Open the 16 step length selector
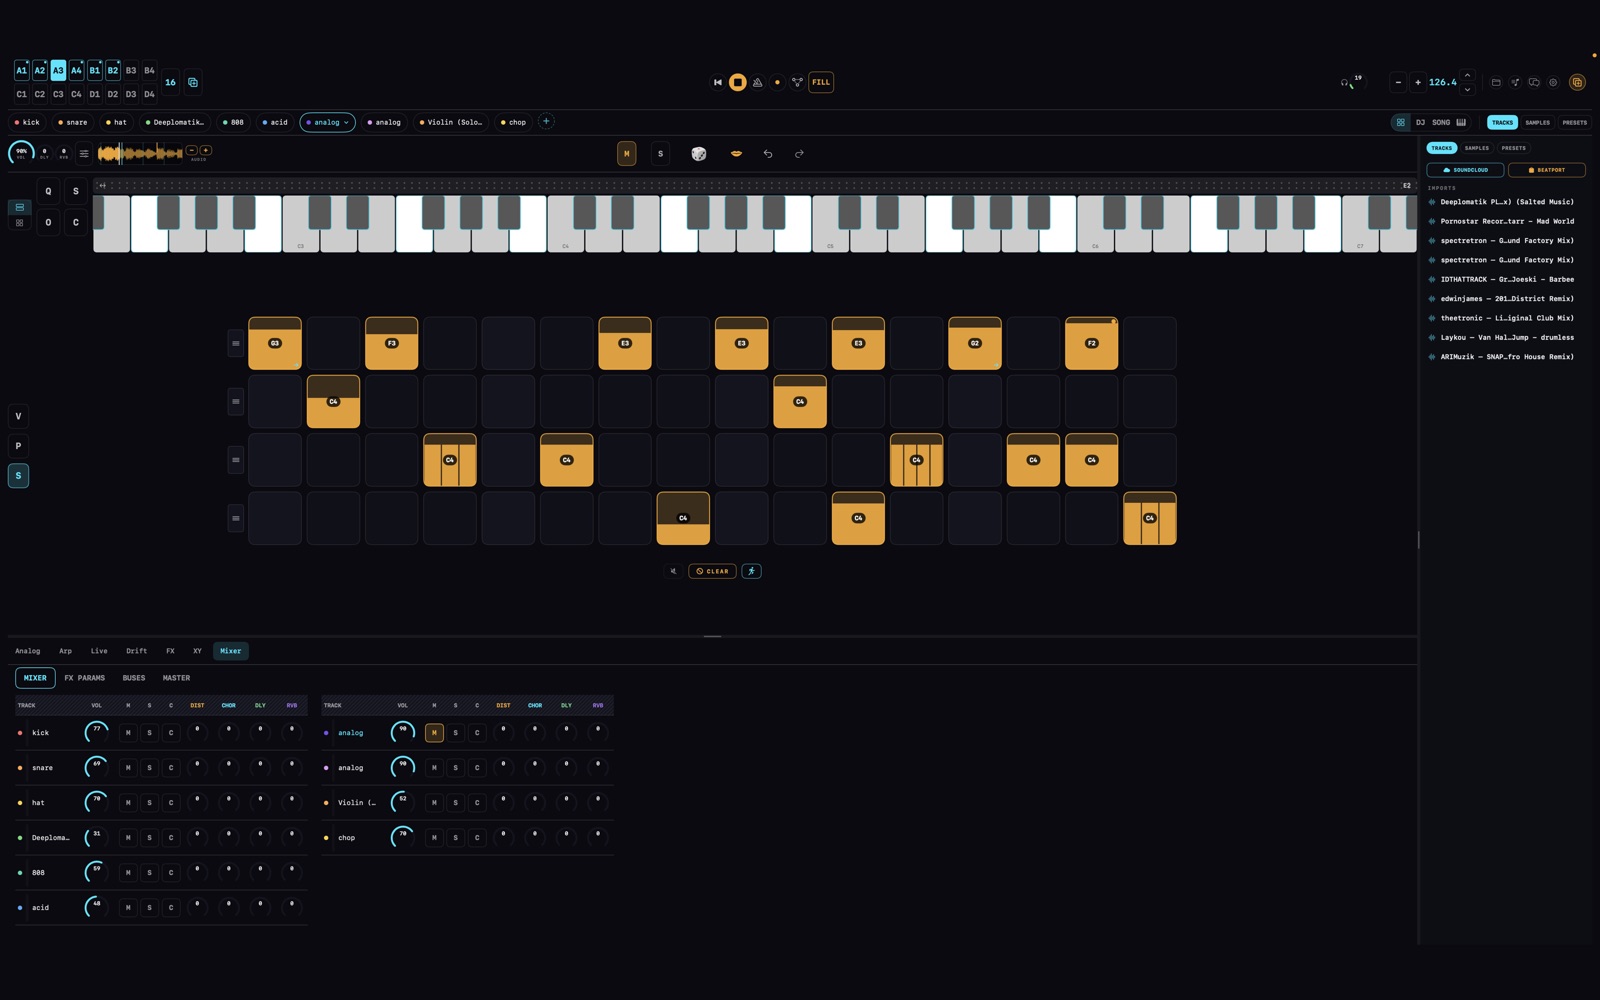This screenshot has width=1600, height=1000. (x=170, y=83)
